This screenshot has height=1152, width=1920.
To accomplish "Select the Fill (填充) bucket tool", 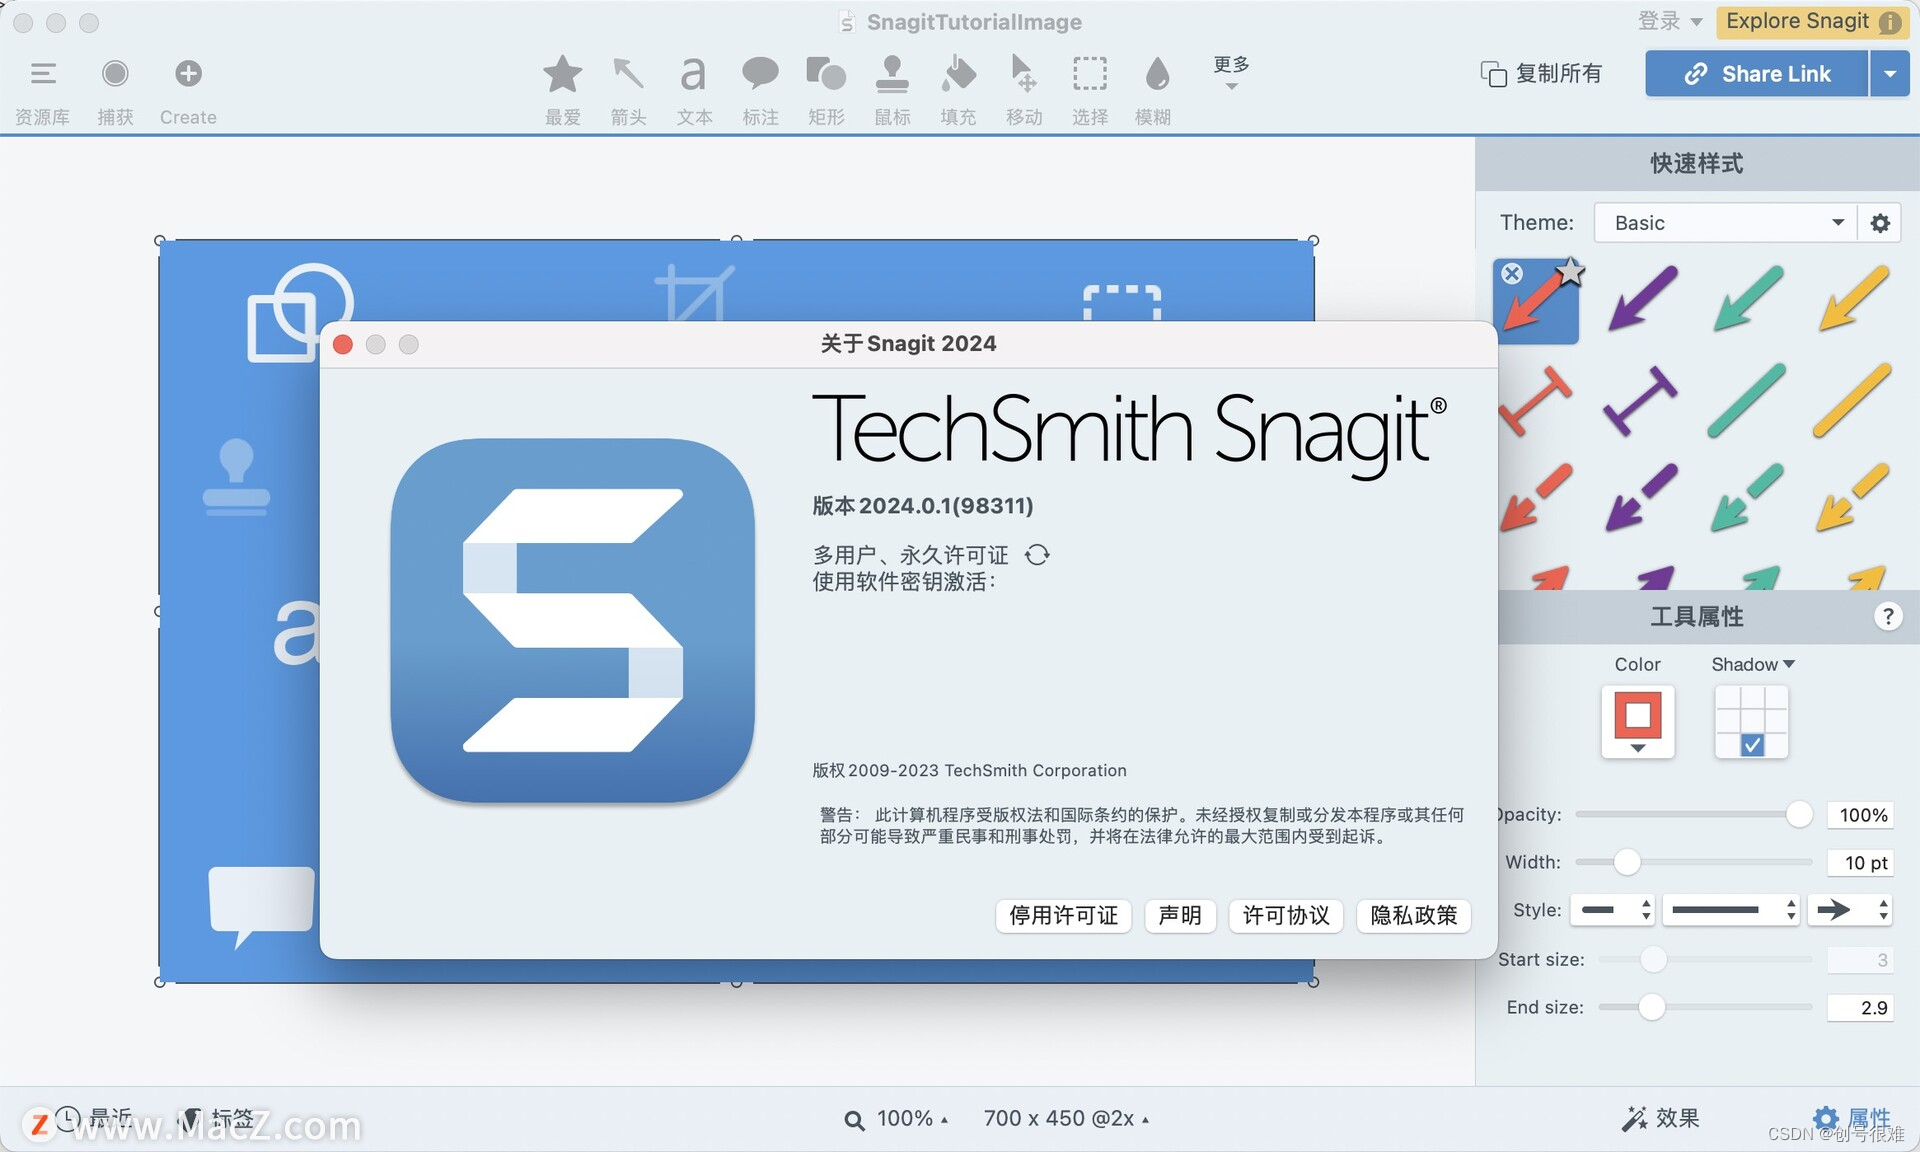I will tap(958, 74).
